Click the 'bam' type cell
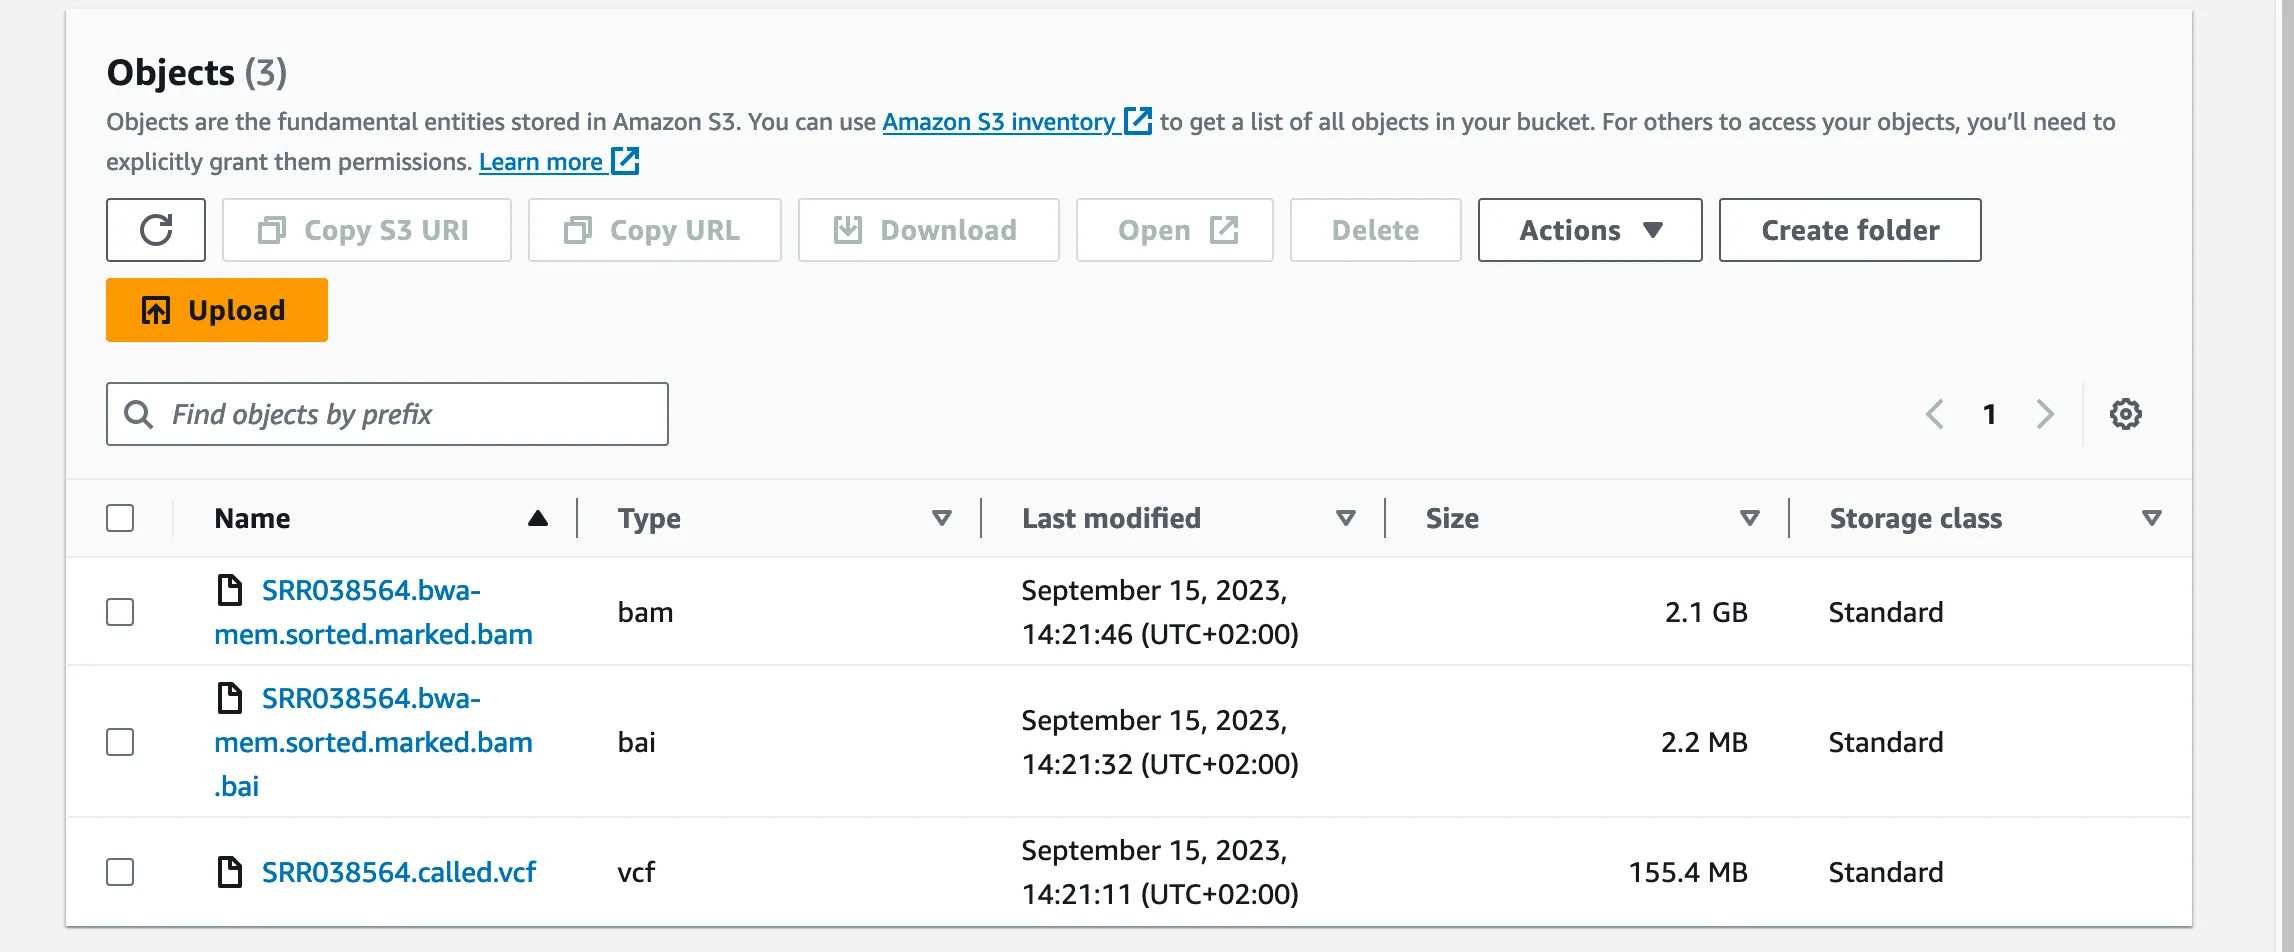 [x=645, y=612]
